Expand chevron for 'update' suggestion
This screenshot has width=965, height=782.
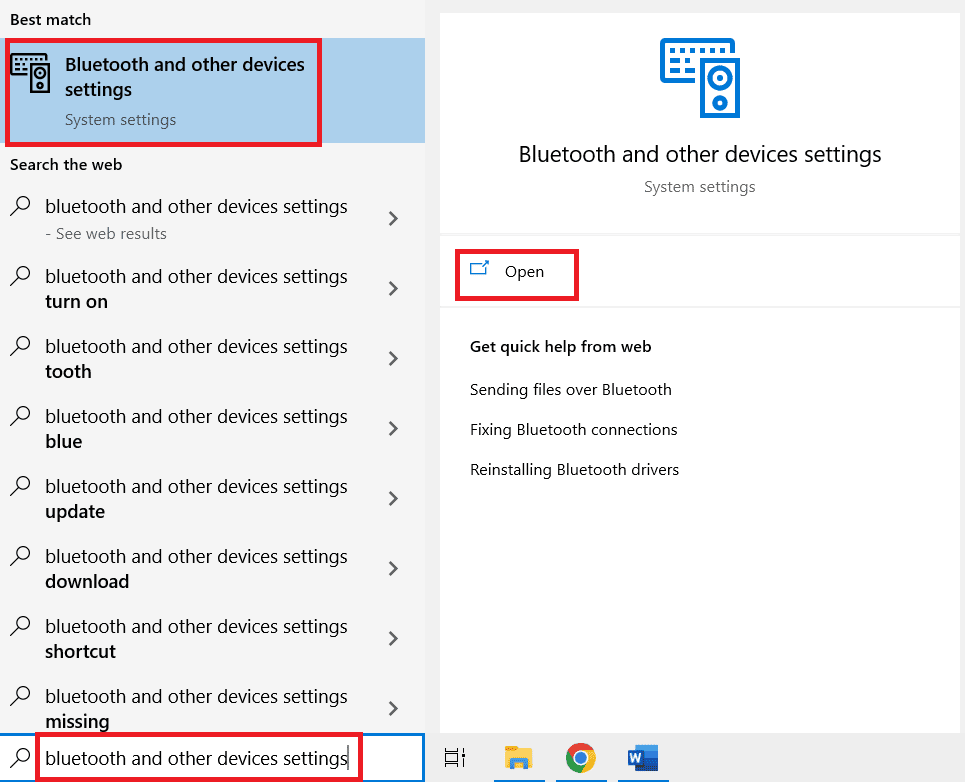393,499
